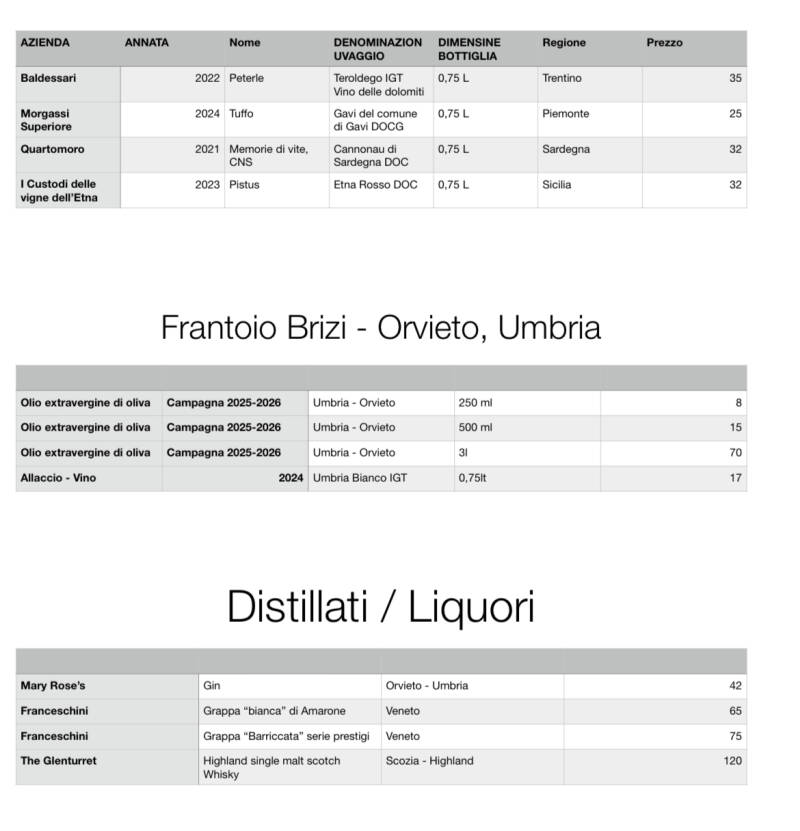Click the Teroldego IGT denomination cell

tap(379, 85)
